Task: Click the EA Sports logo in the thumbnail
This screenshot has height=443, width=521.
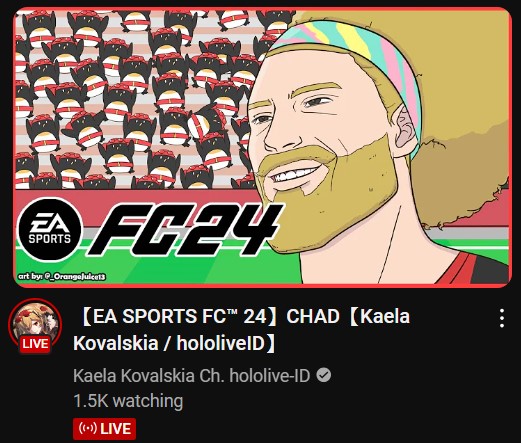Action: click(x=50, y=230)
